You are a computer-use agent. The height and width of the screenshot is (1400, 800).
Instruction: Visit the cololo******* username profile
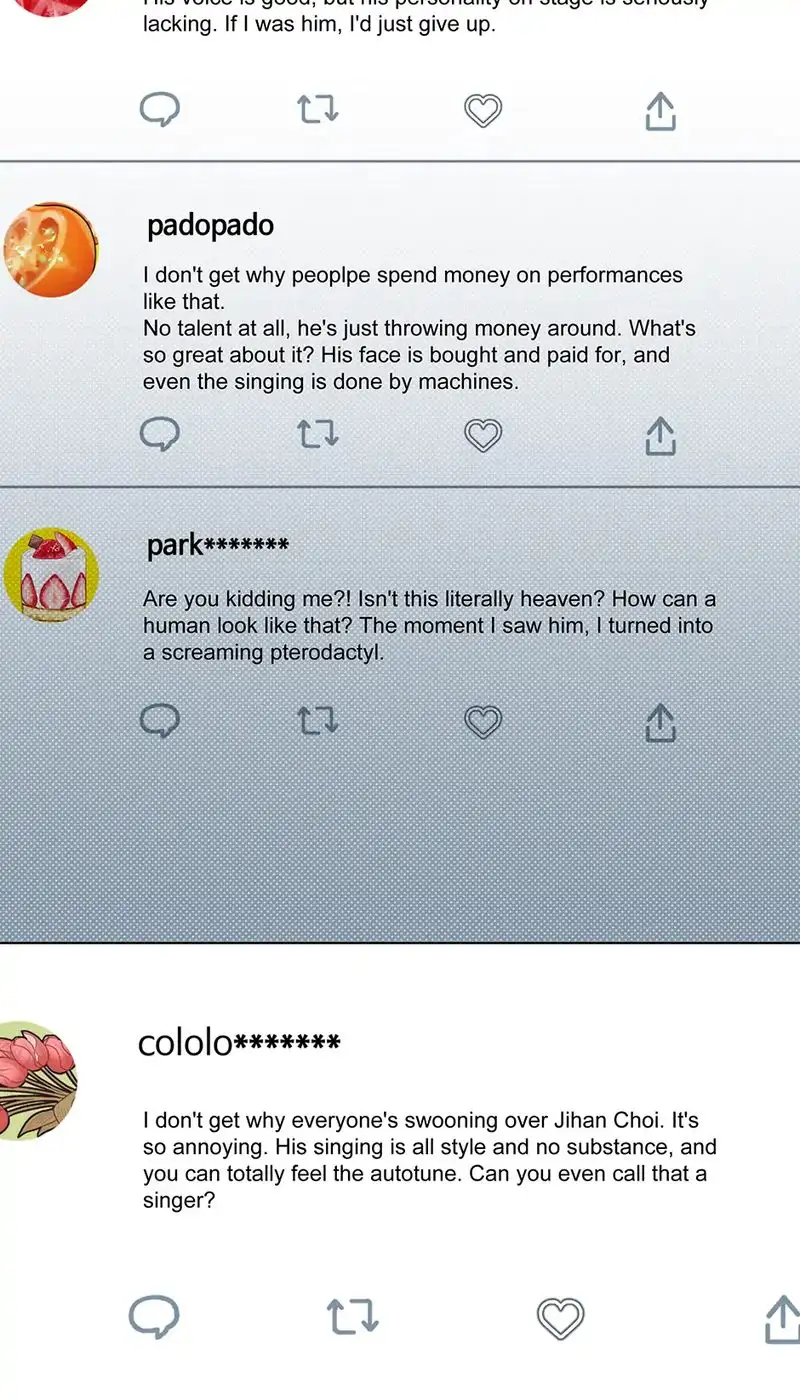[239, 1043]
